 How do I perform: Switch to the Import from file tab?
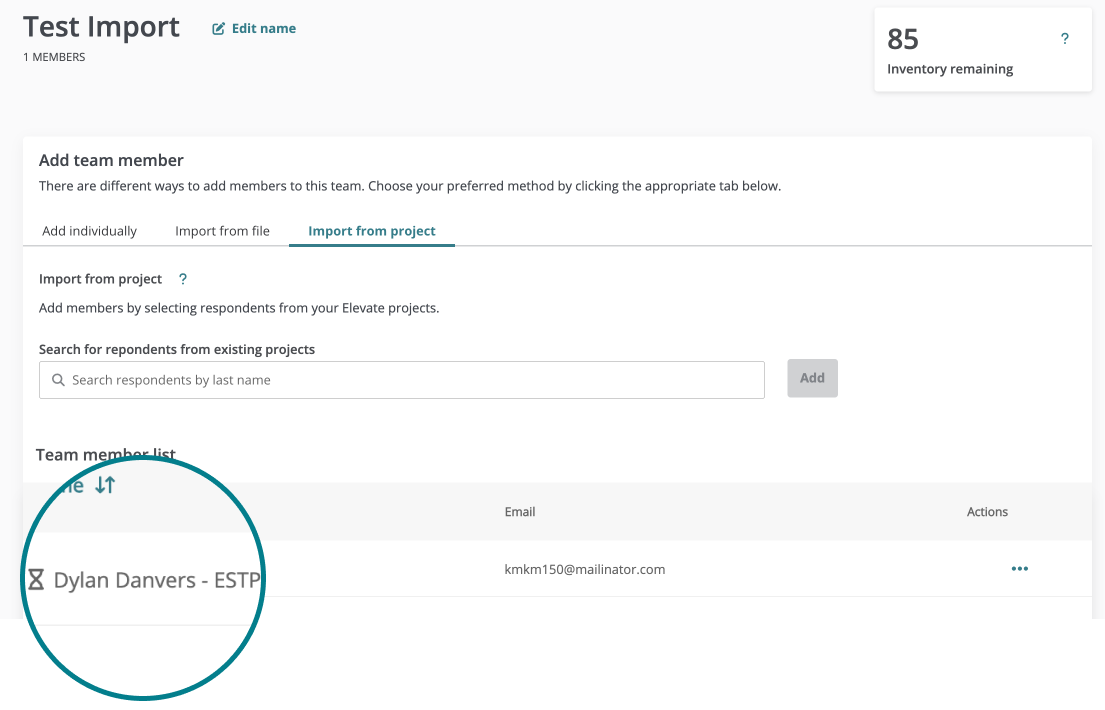coord(223,231)
